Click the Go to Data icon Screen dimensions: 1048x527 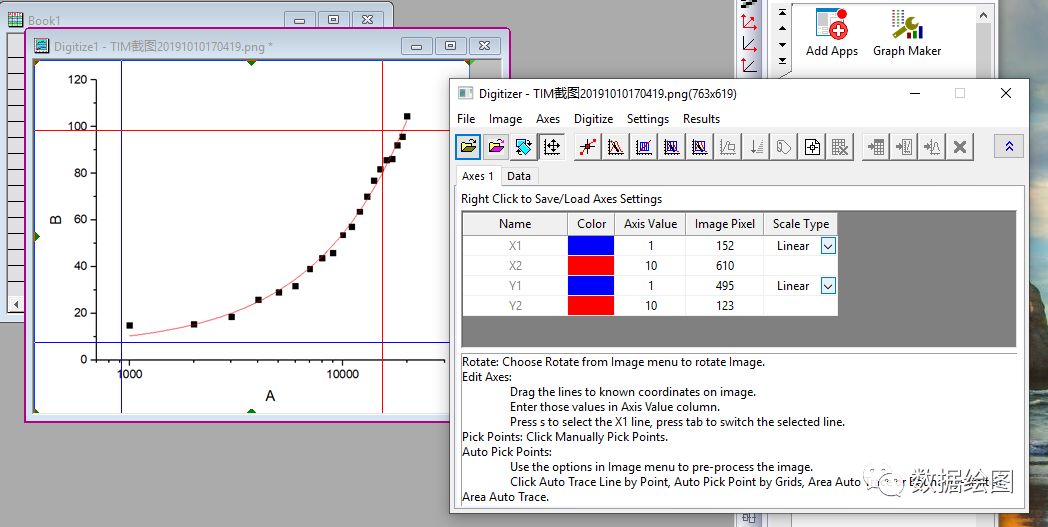click(875, 146)
